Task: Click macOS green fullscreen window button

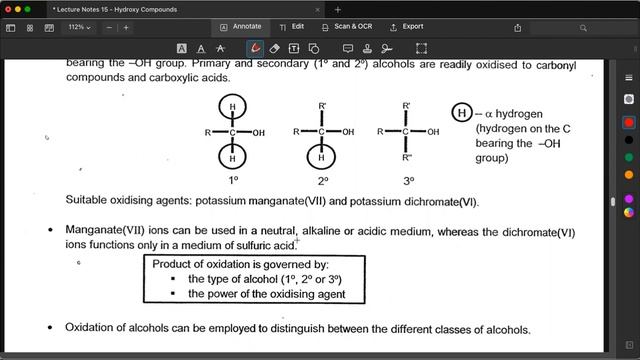Action: coord(27,9)
